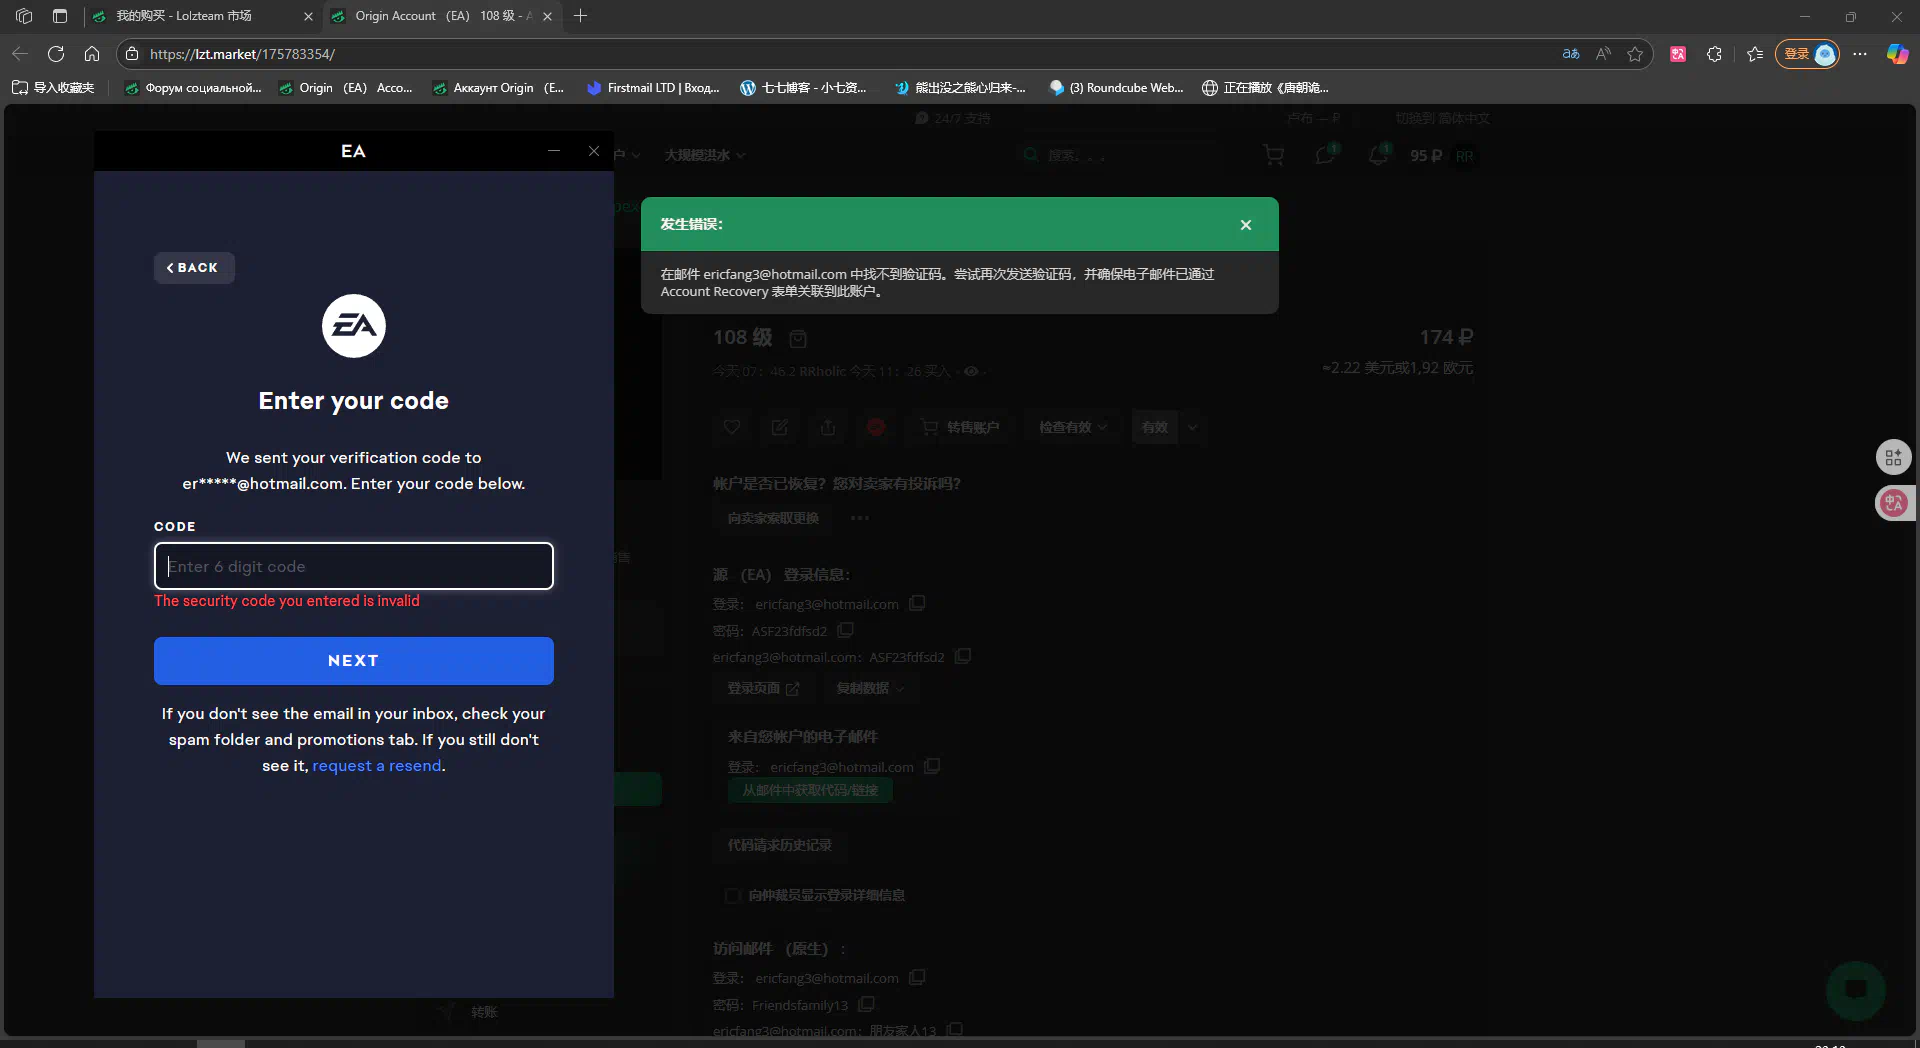Close the green error notification banner
The height and width of the screenshot is (1048, 1920).
click(x=1246, y=225)
